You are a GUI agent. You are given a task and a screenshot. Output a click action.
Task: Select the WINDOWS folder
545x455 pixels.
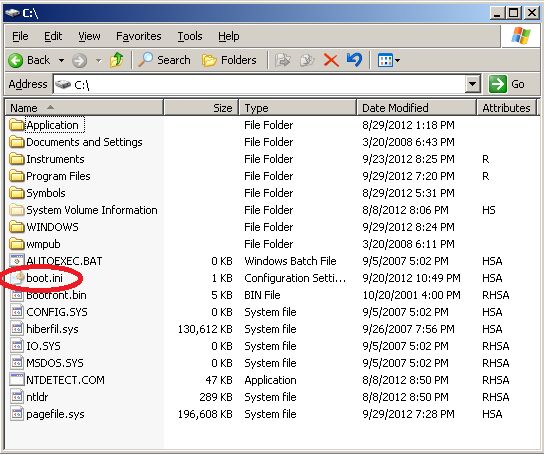click(52, 227)
